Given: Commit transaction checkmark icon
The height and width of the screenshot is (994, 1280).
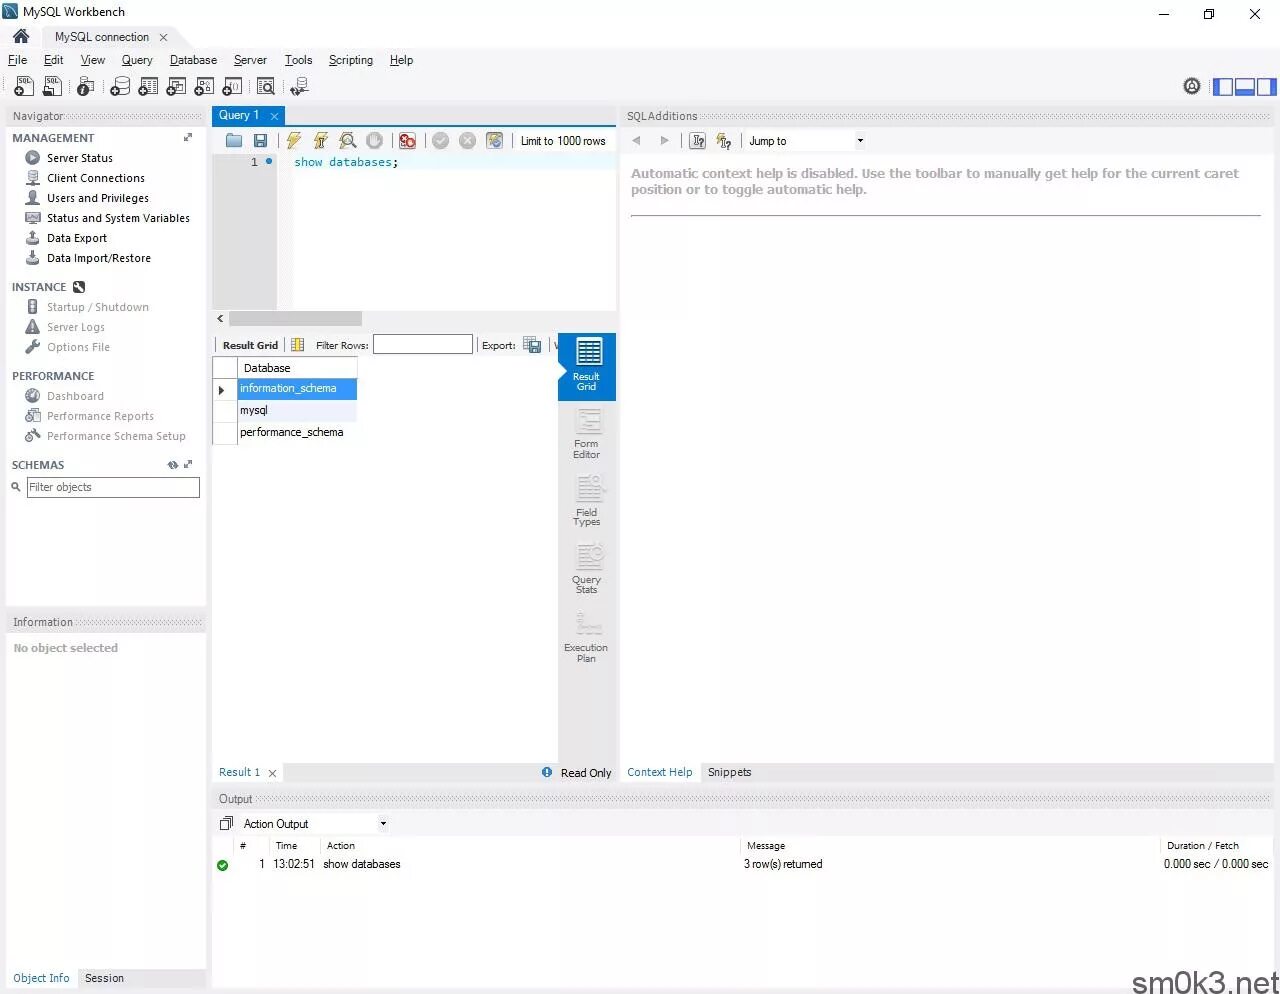Looking at the screenshot, I should [440, 141].
